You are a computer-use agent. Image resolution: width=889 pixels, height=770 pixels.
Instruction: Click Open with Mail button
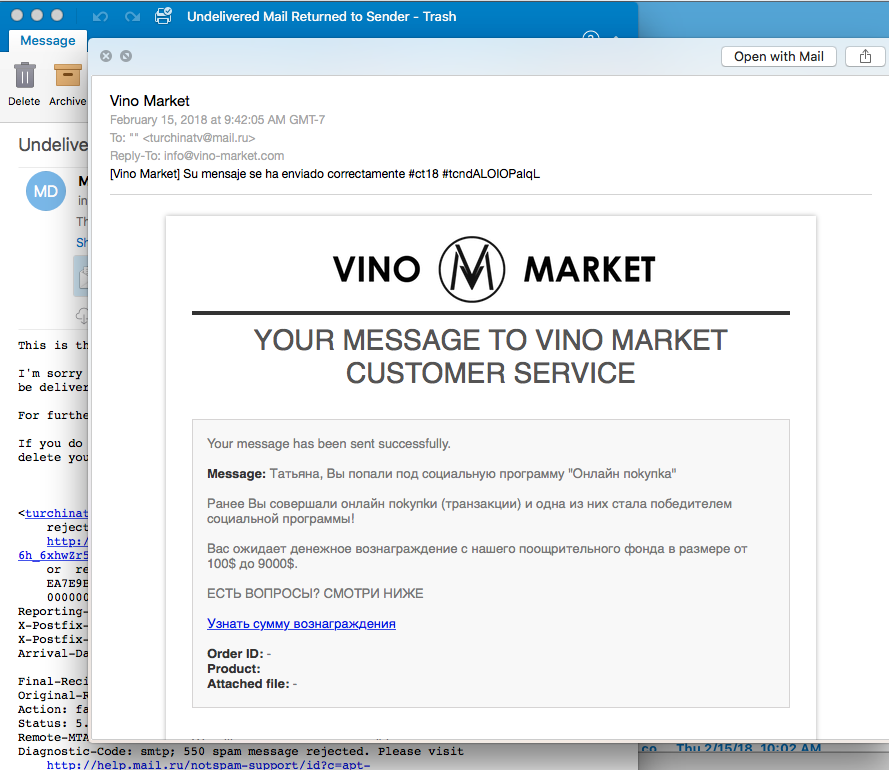click(778, 57)
